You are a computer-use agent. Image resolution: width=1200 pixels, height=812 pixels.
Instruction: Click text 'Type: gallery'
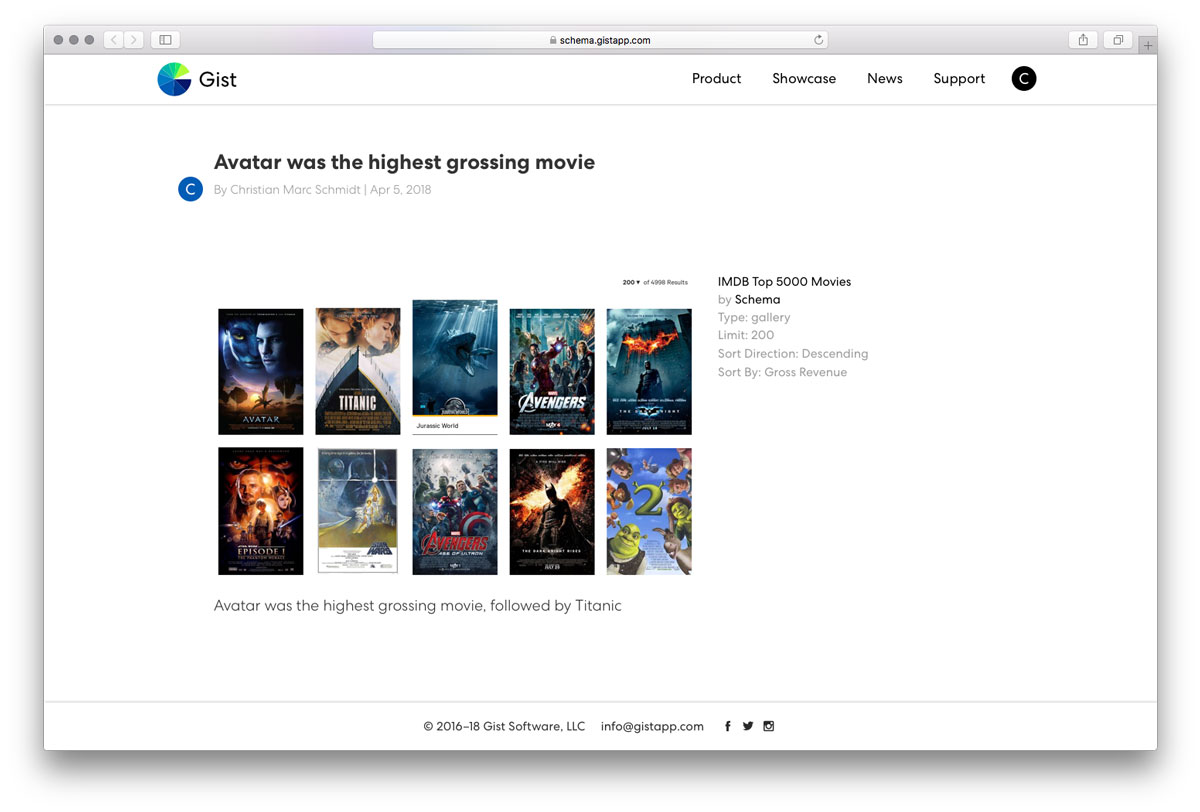pyautogui.click(x=754, y=317)
